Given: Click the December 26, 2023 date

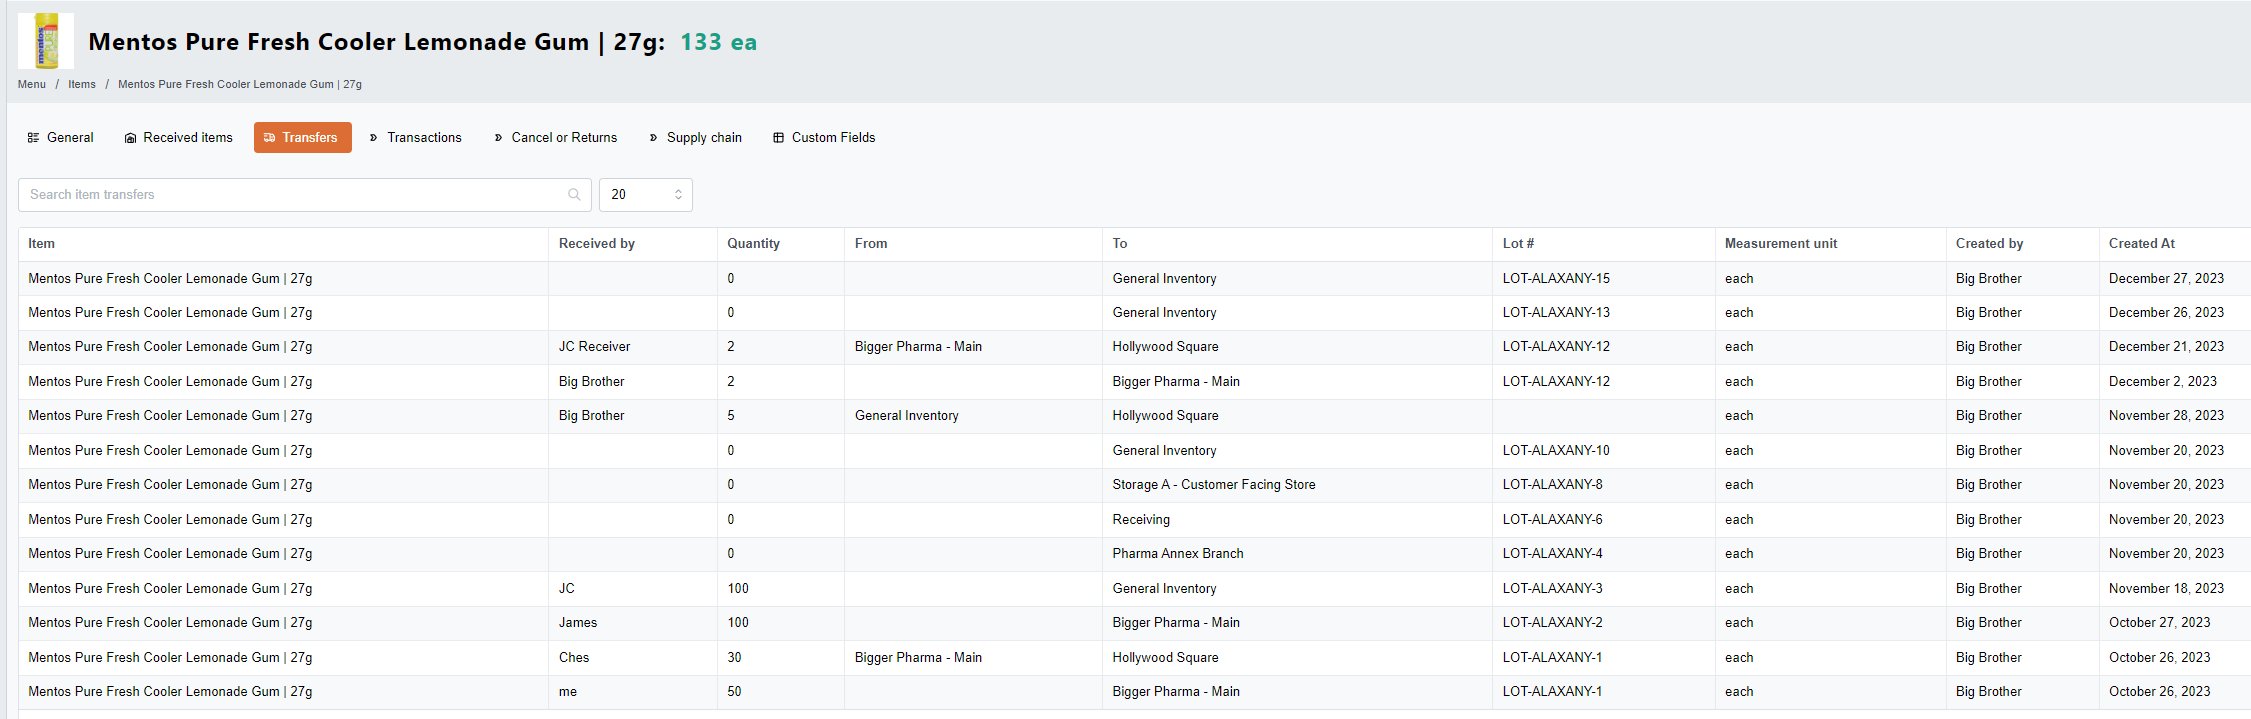Looking at the screenshot, I should point(2166,312).
